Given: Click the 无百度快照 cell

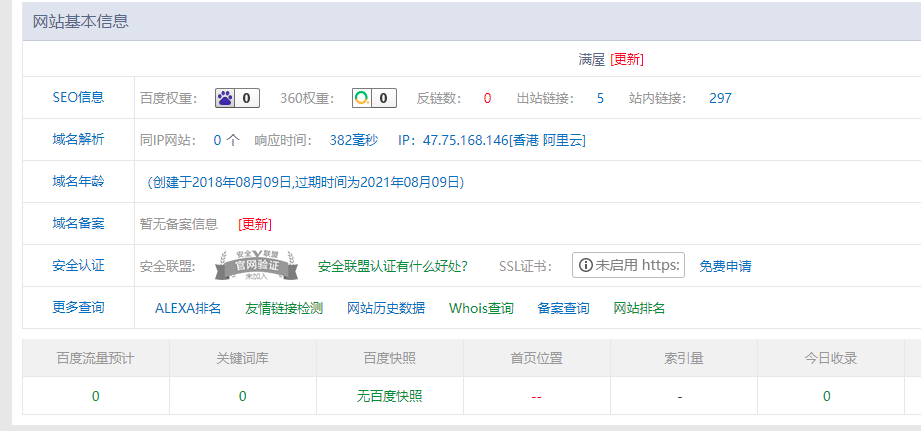Looking at the screenshot, I should [389, 396].
